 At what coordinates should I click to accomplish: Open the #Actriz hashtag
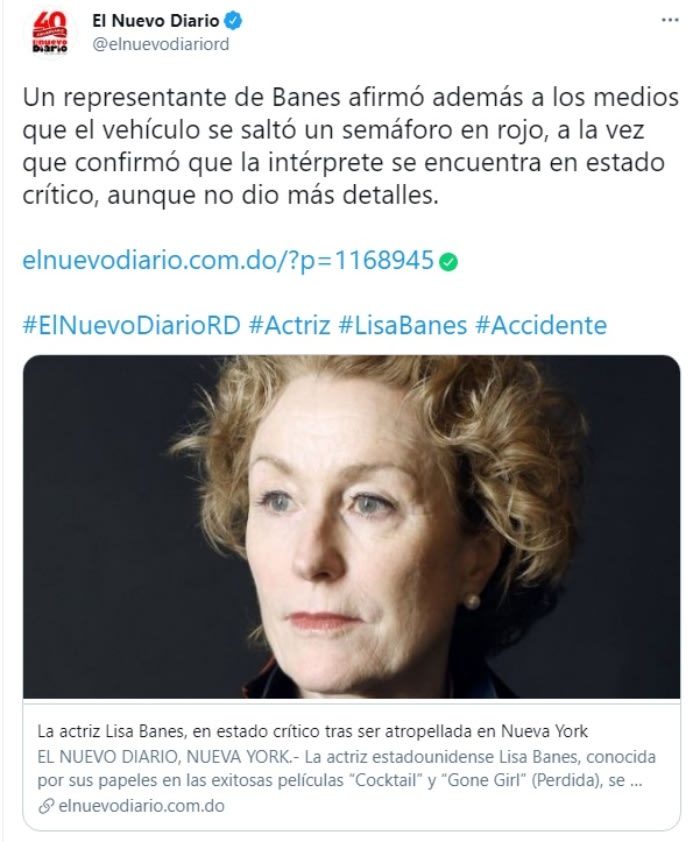pyautogui.click(x=289, y=325)
